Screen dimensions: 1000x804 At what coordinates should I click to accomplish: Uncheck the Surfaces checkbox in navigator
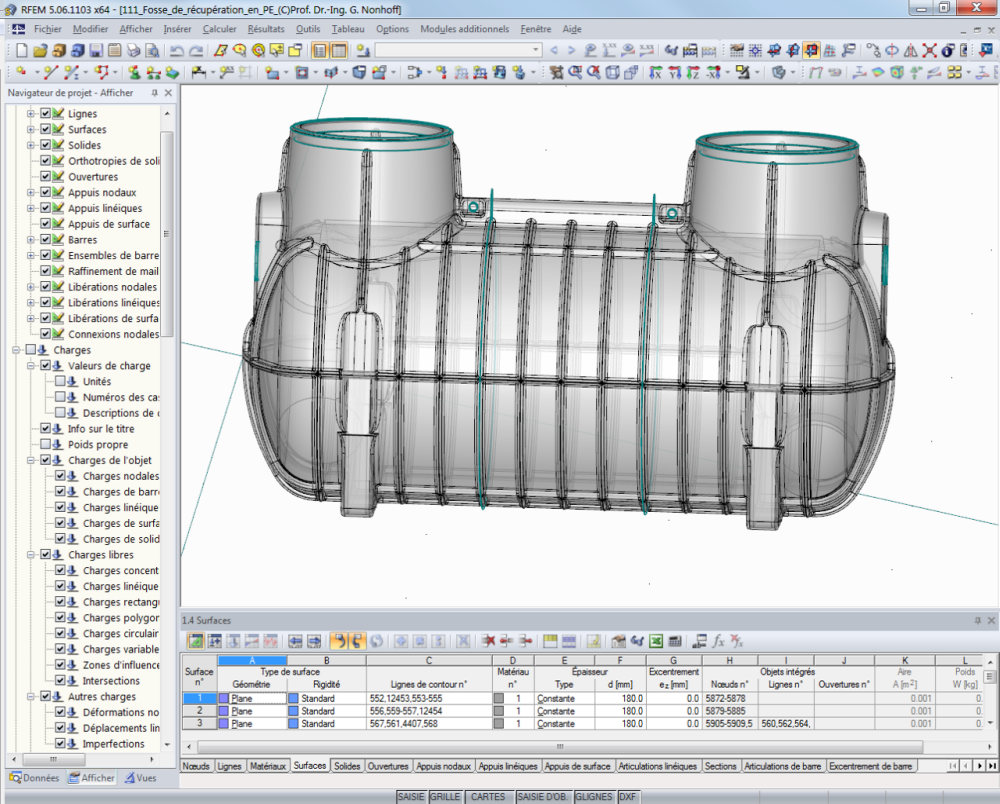[x=45, y=129]
